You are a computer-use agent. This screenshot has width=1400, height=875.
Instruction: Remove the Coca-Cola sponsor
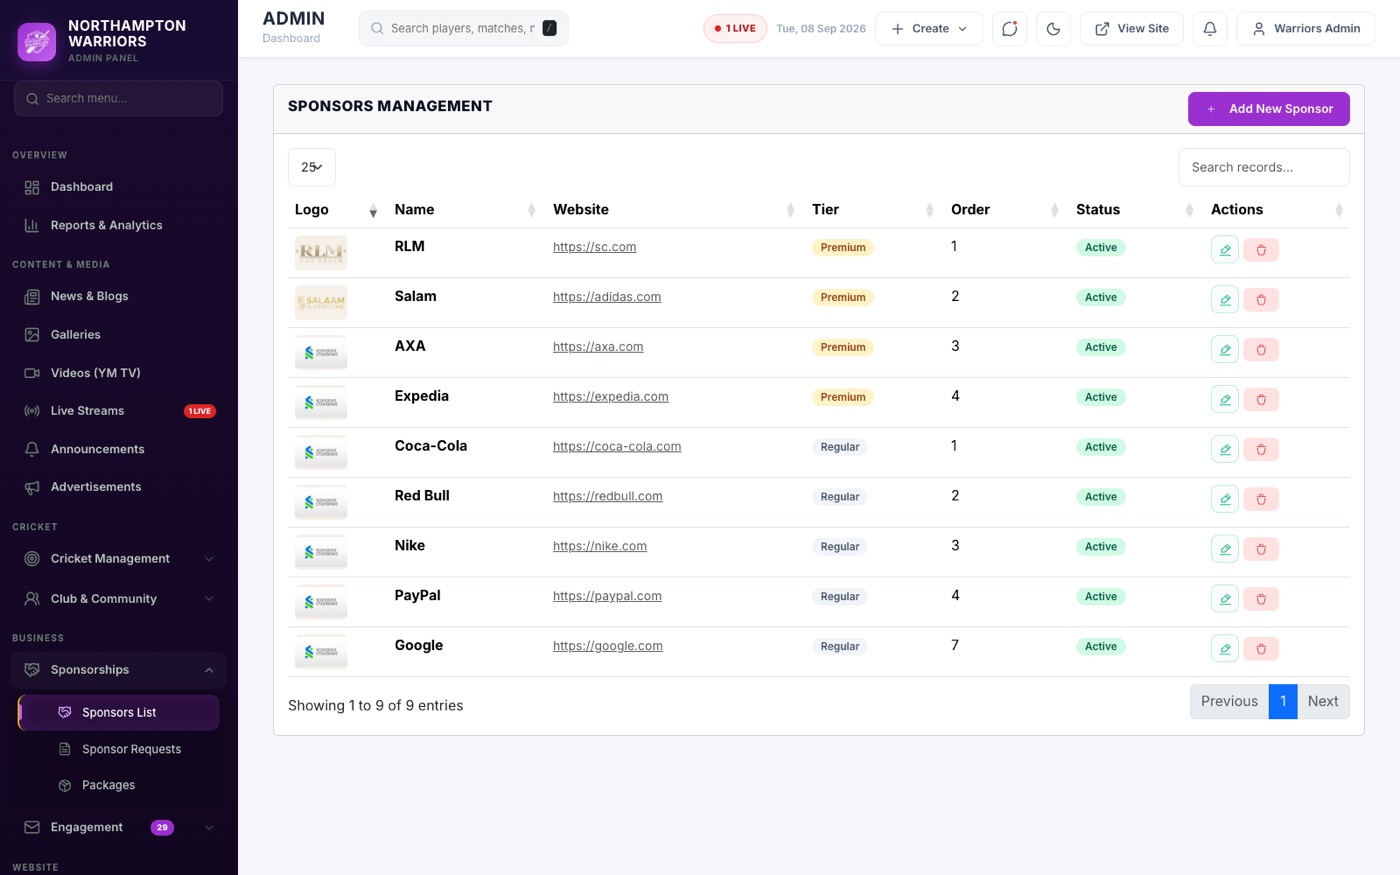(1261, 450)
